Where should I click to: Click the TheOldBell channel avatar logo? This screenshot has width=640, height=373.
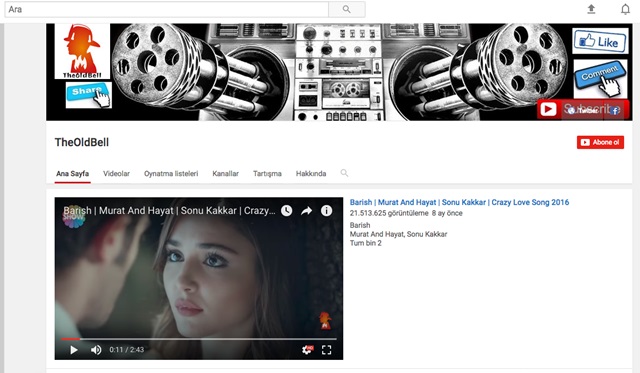pos(82,51)
